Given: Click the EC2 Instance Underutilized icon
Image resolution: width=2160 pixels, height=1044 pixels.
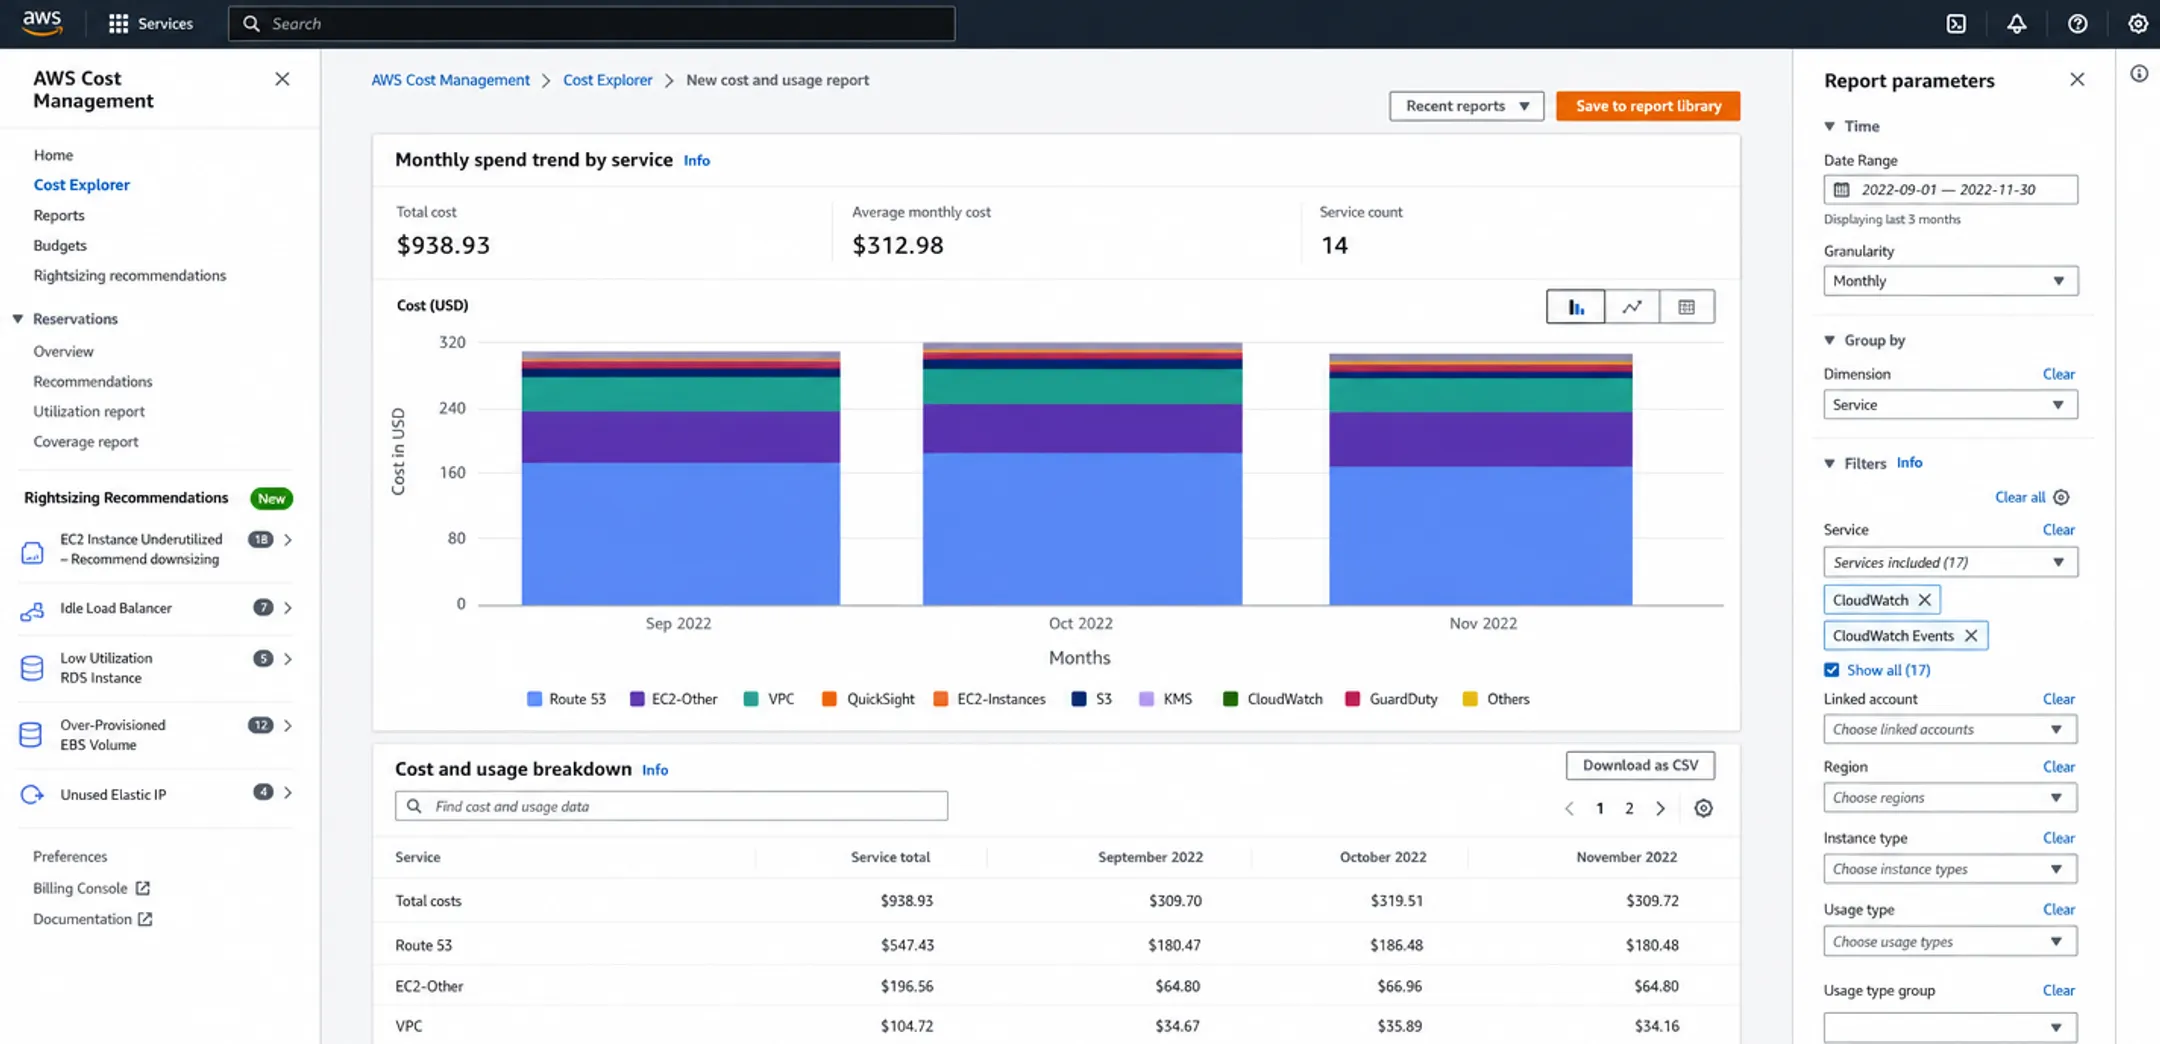Looking at the screenshot, I should coord(32,551).
